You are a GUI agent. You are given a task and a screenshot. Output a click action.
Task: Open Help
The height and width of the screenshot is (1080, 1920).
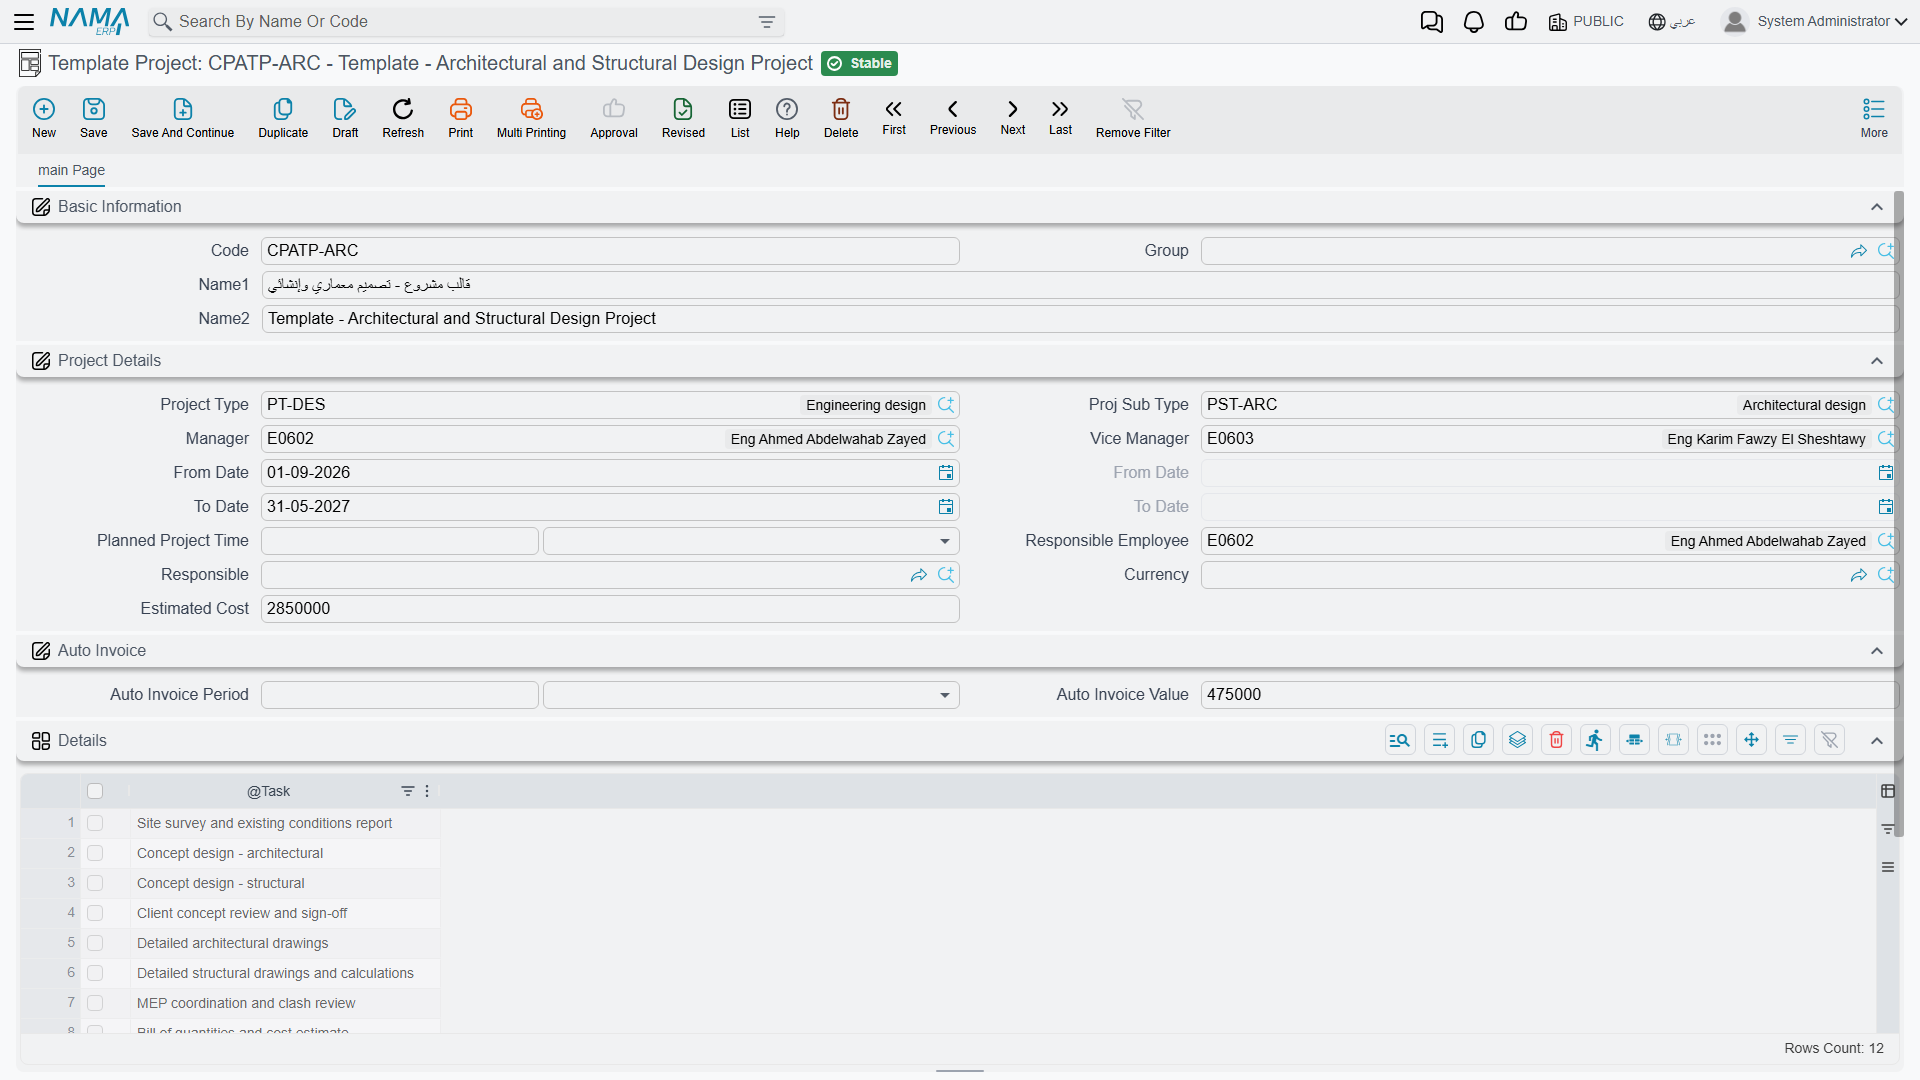coord(787,118)
